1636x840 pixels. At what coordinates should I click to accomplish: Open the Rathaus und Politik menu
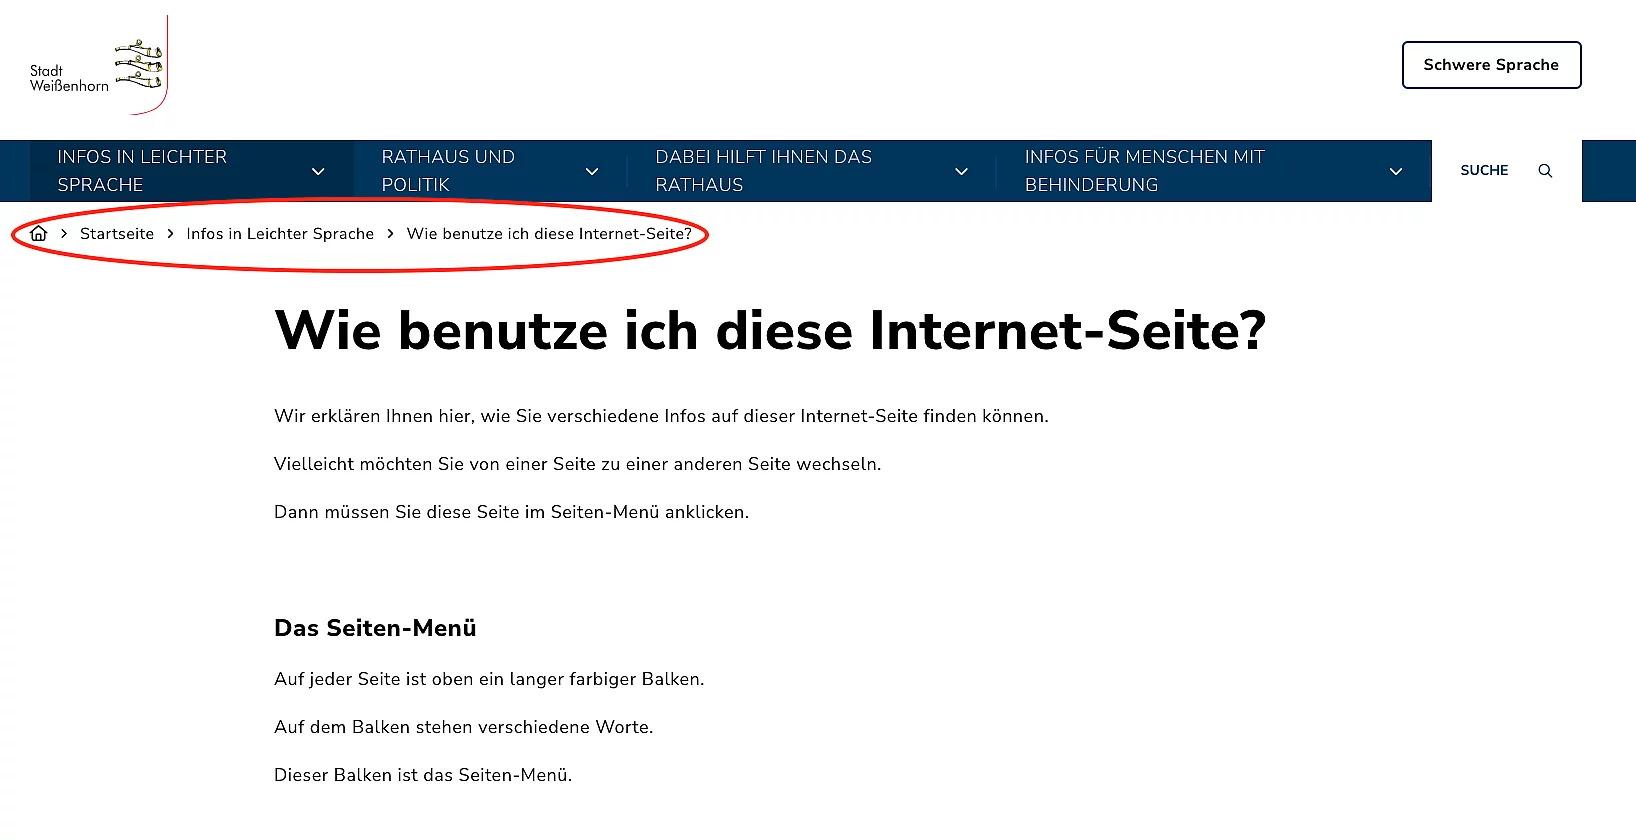coord(448,171)
